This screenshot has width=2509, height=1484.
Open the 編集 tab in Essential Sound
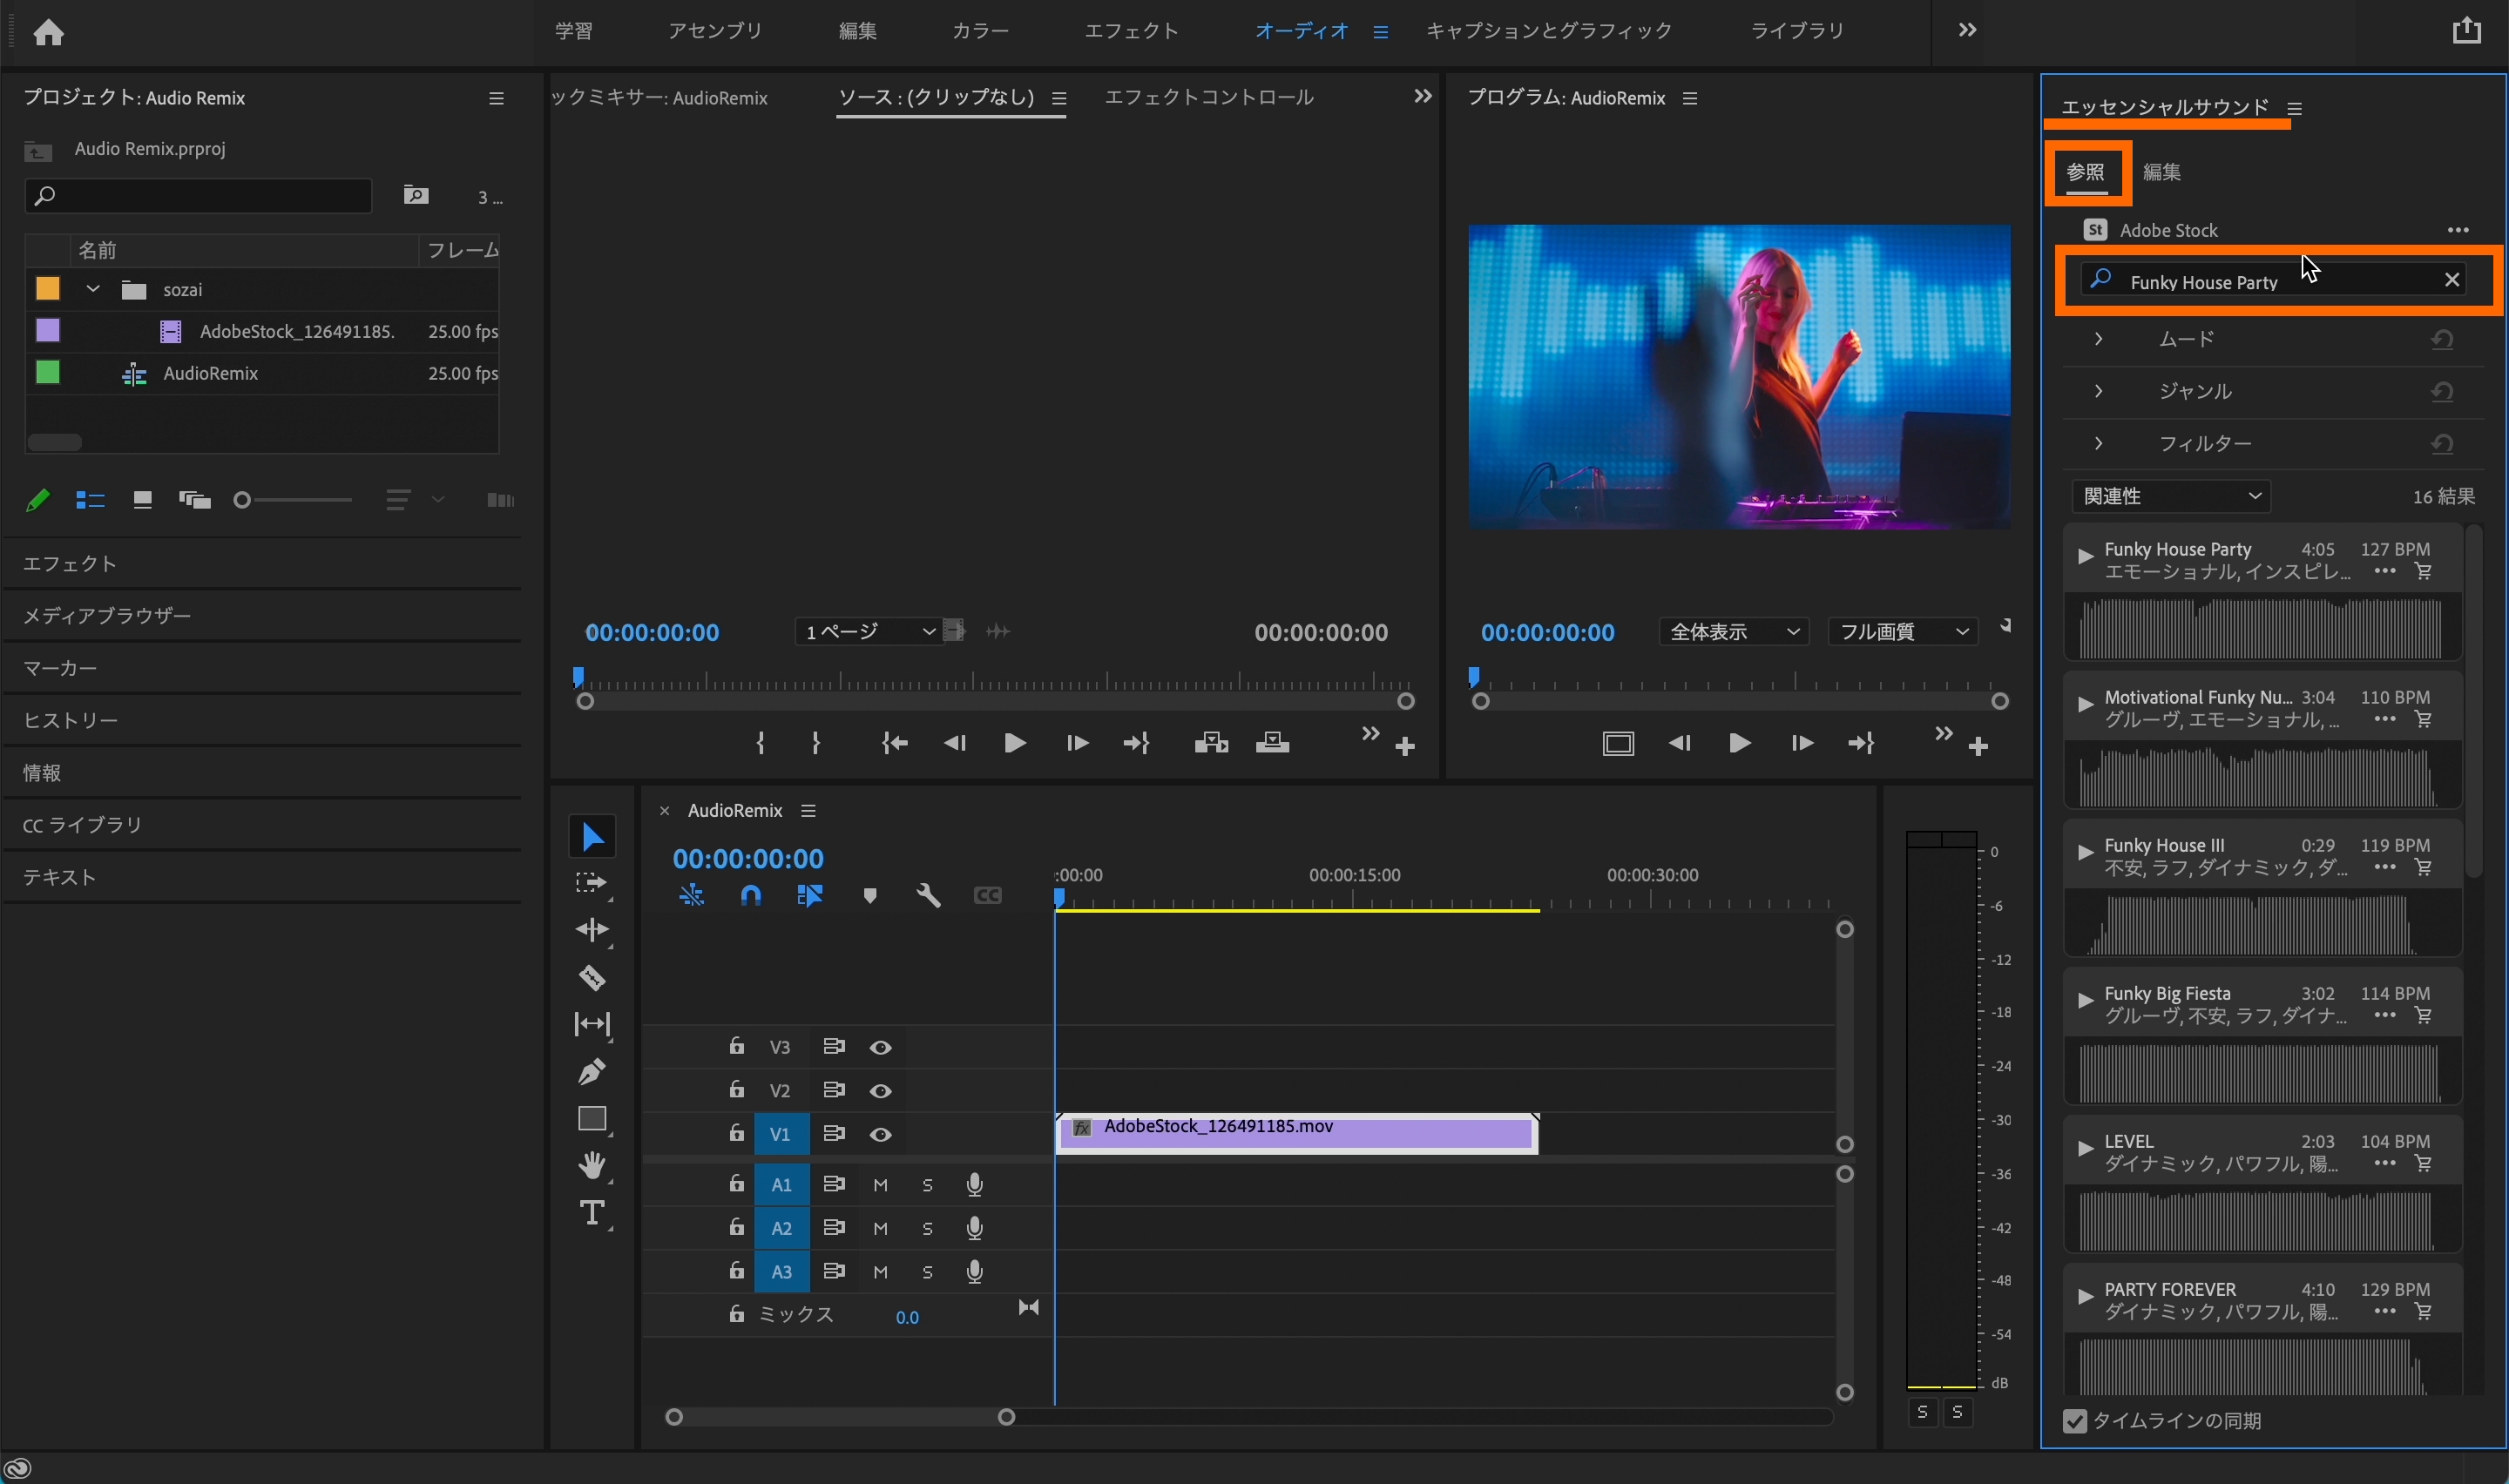point(2161,172)
